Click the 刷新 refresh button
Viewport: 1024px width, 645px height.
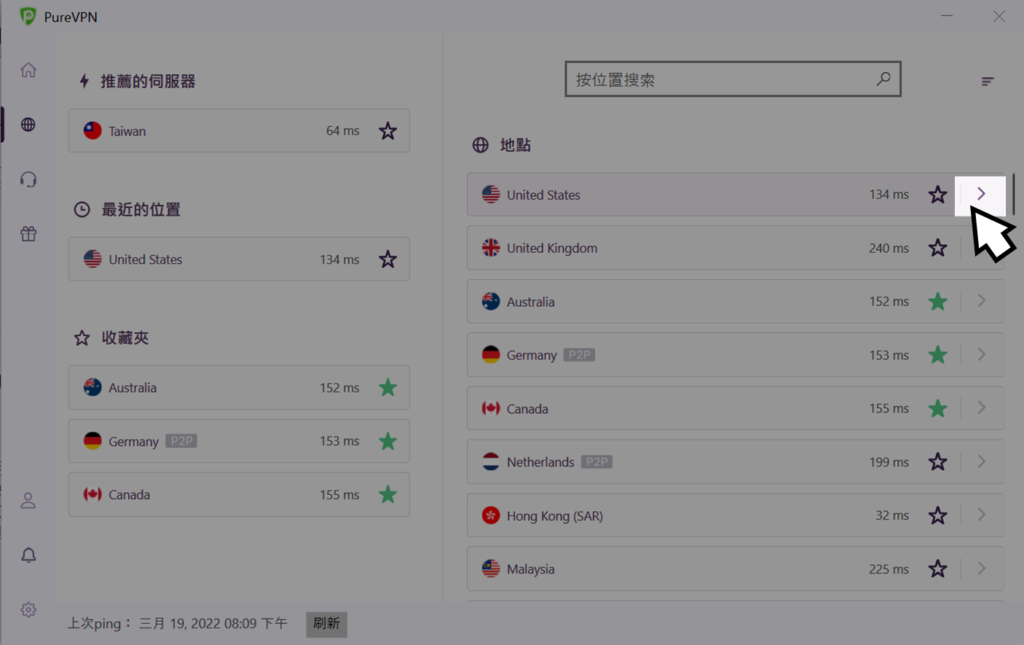[327, 623]
